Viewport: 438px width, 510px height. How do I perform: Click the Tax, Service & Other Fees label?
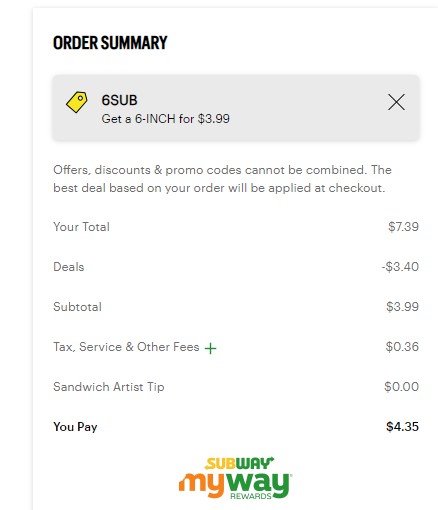[126, 347]
